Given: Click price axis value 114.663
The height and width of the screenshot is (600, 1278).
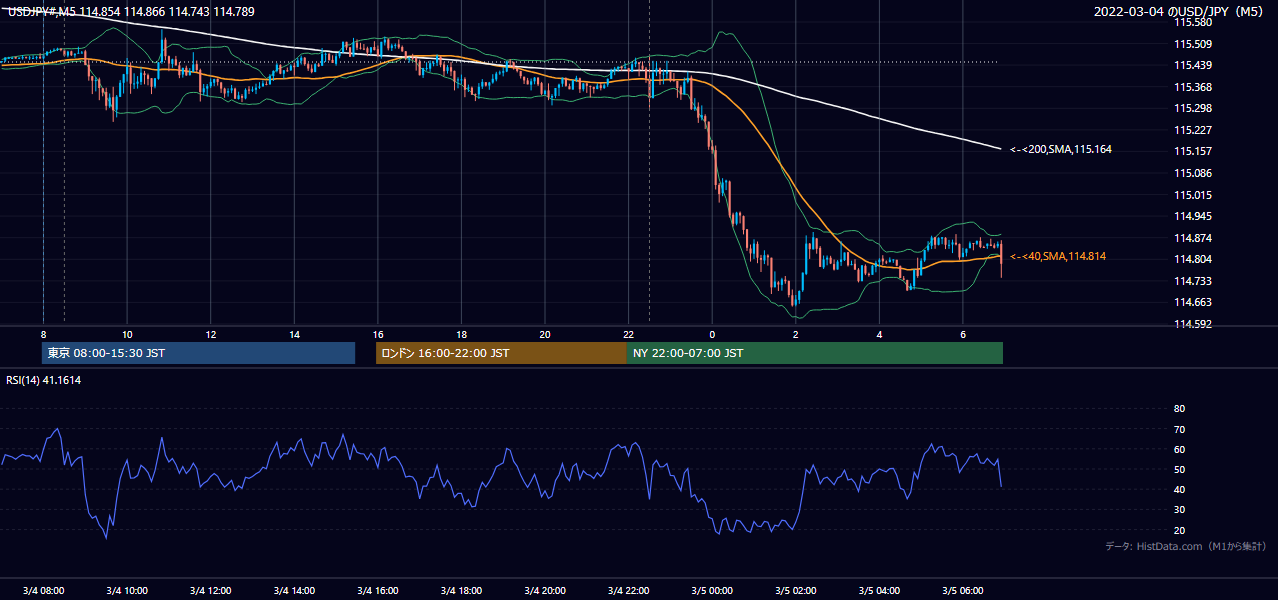Looking at the screenshot, I should (x=1192, y=302).
